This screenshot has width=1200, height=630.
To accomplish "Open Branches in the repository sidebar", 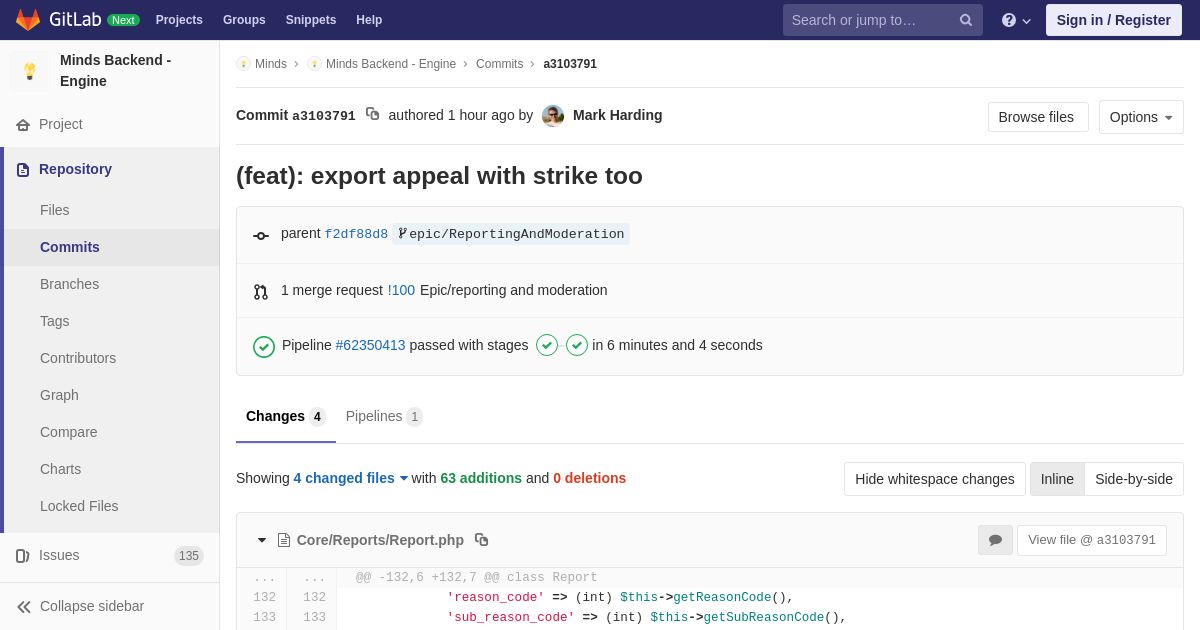I will click(69, 284).
